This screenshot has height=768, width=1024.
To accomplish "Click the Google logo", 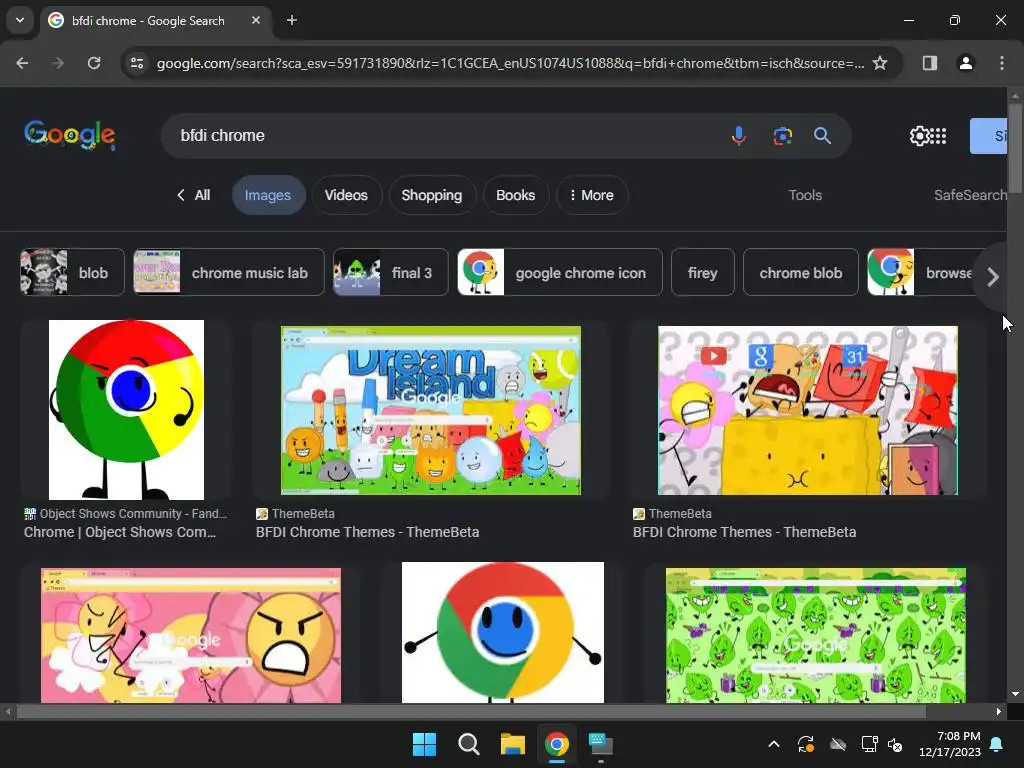I will pyautogui.click(x=70, y=135).
